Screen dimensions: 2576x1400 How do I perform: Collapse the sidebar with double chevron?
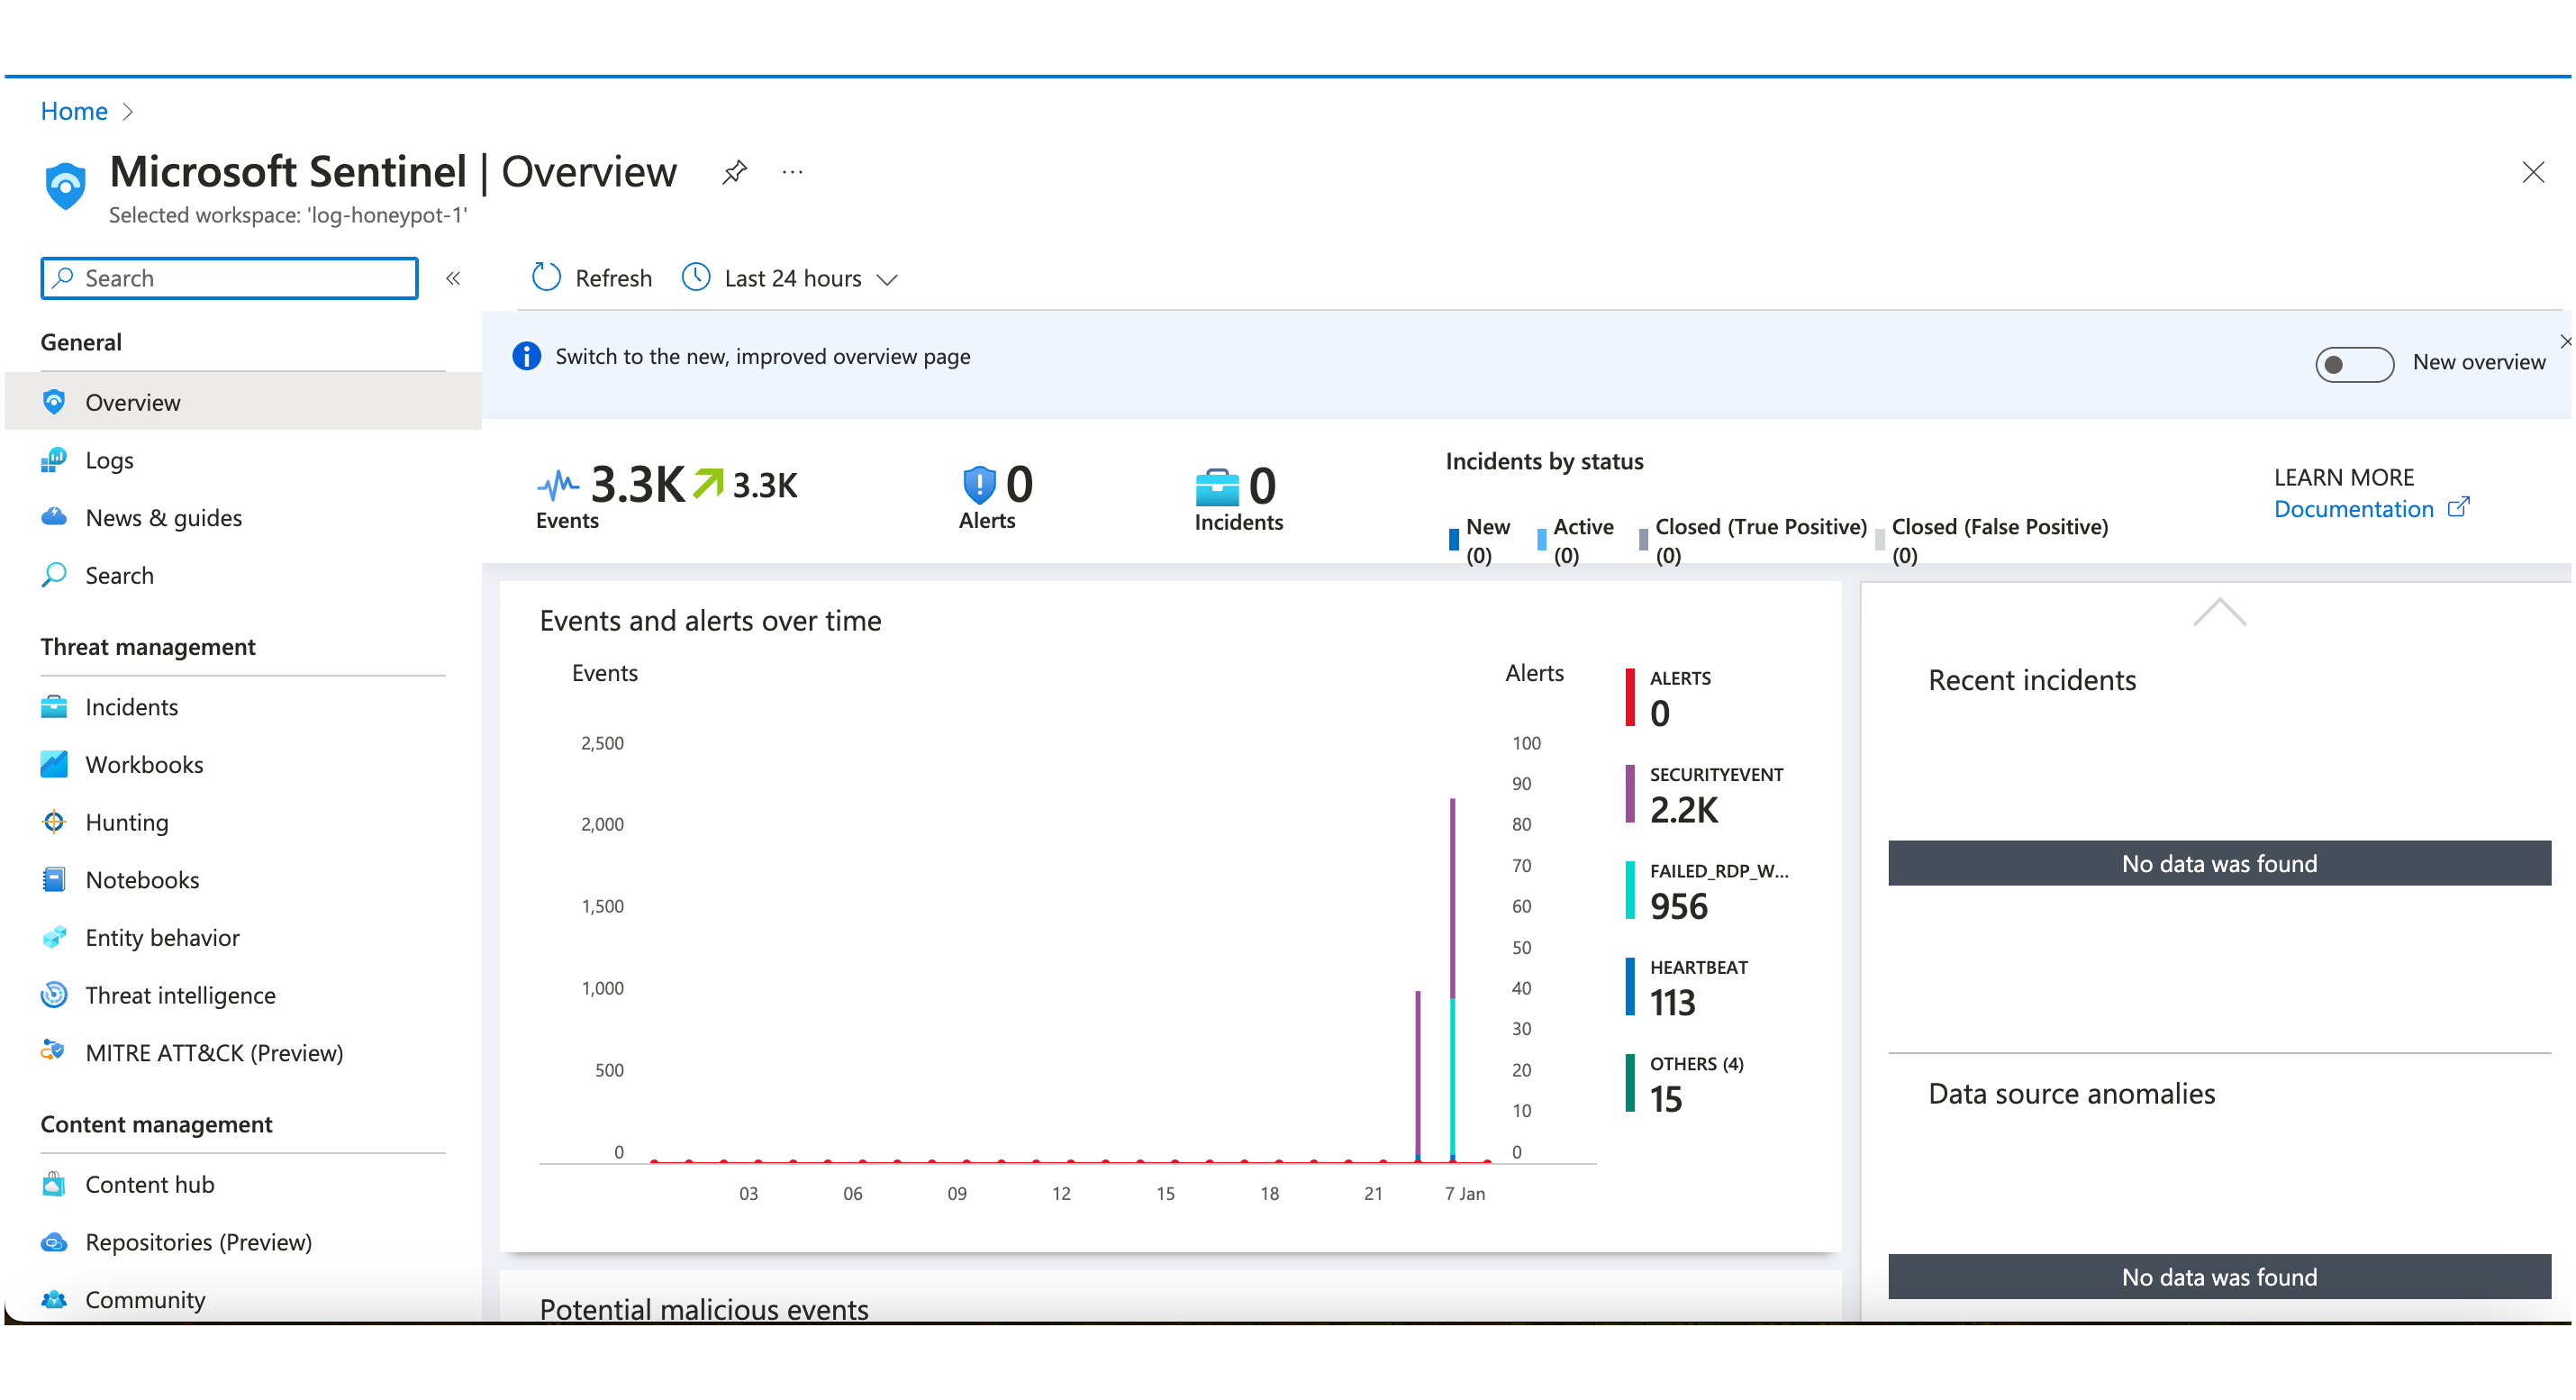(x=453, y=278)
